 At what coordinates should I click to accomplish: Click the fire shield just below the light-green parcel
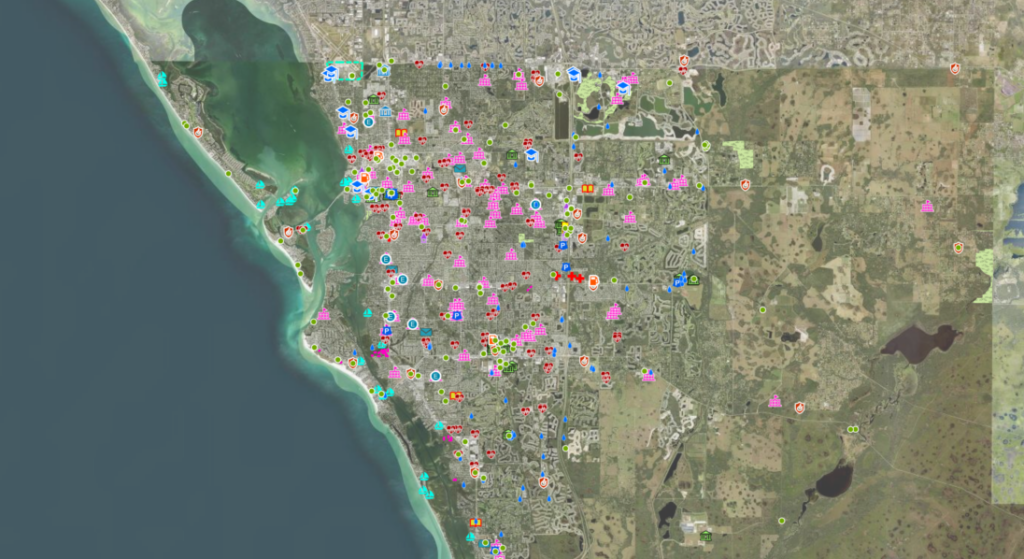pos(745,185)
